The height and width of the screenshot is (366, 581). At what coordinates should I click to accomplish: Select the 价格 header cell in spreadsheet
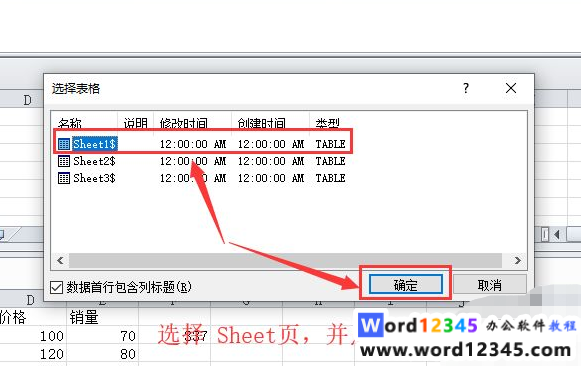click(x=33, y=317)
